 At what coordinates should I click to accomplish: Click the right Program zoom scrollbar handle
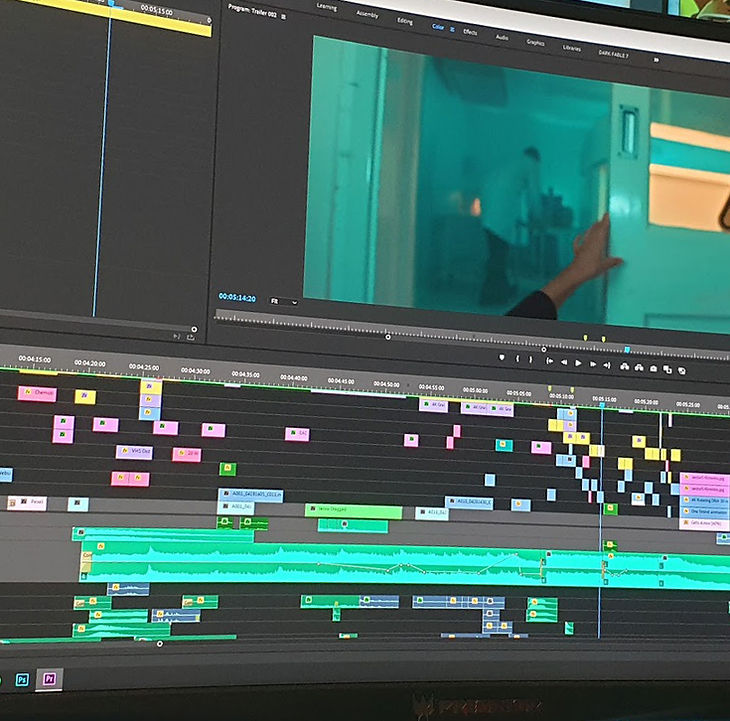point(544,349)
